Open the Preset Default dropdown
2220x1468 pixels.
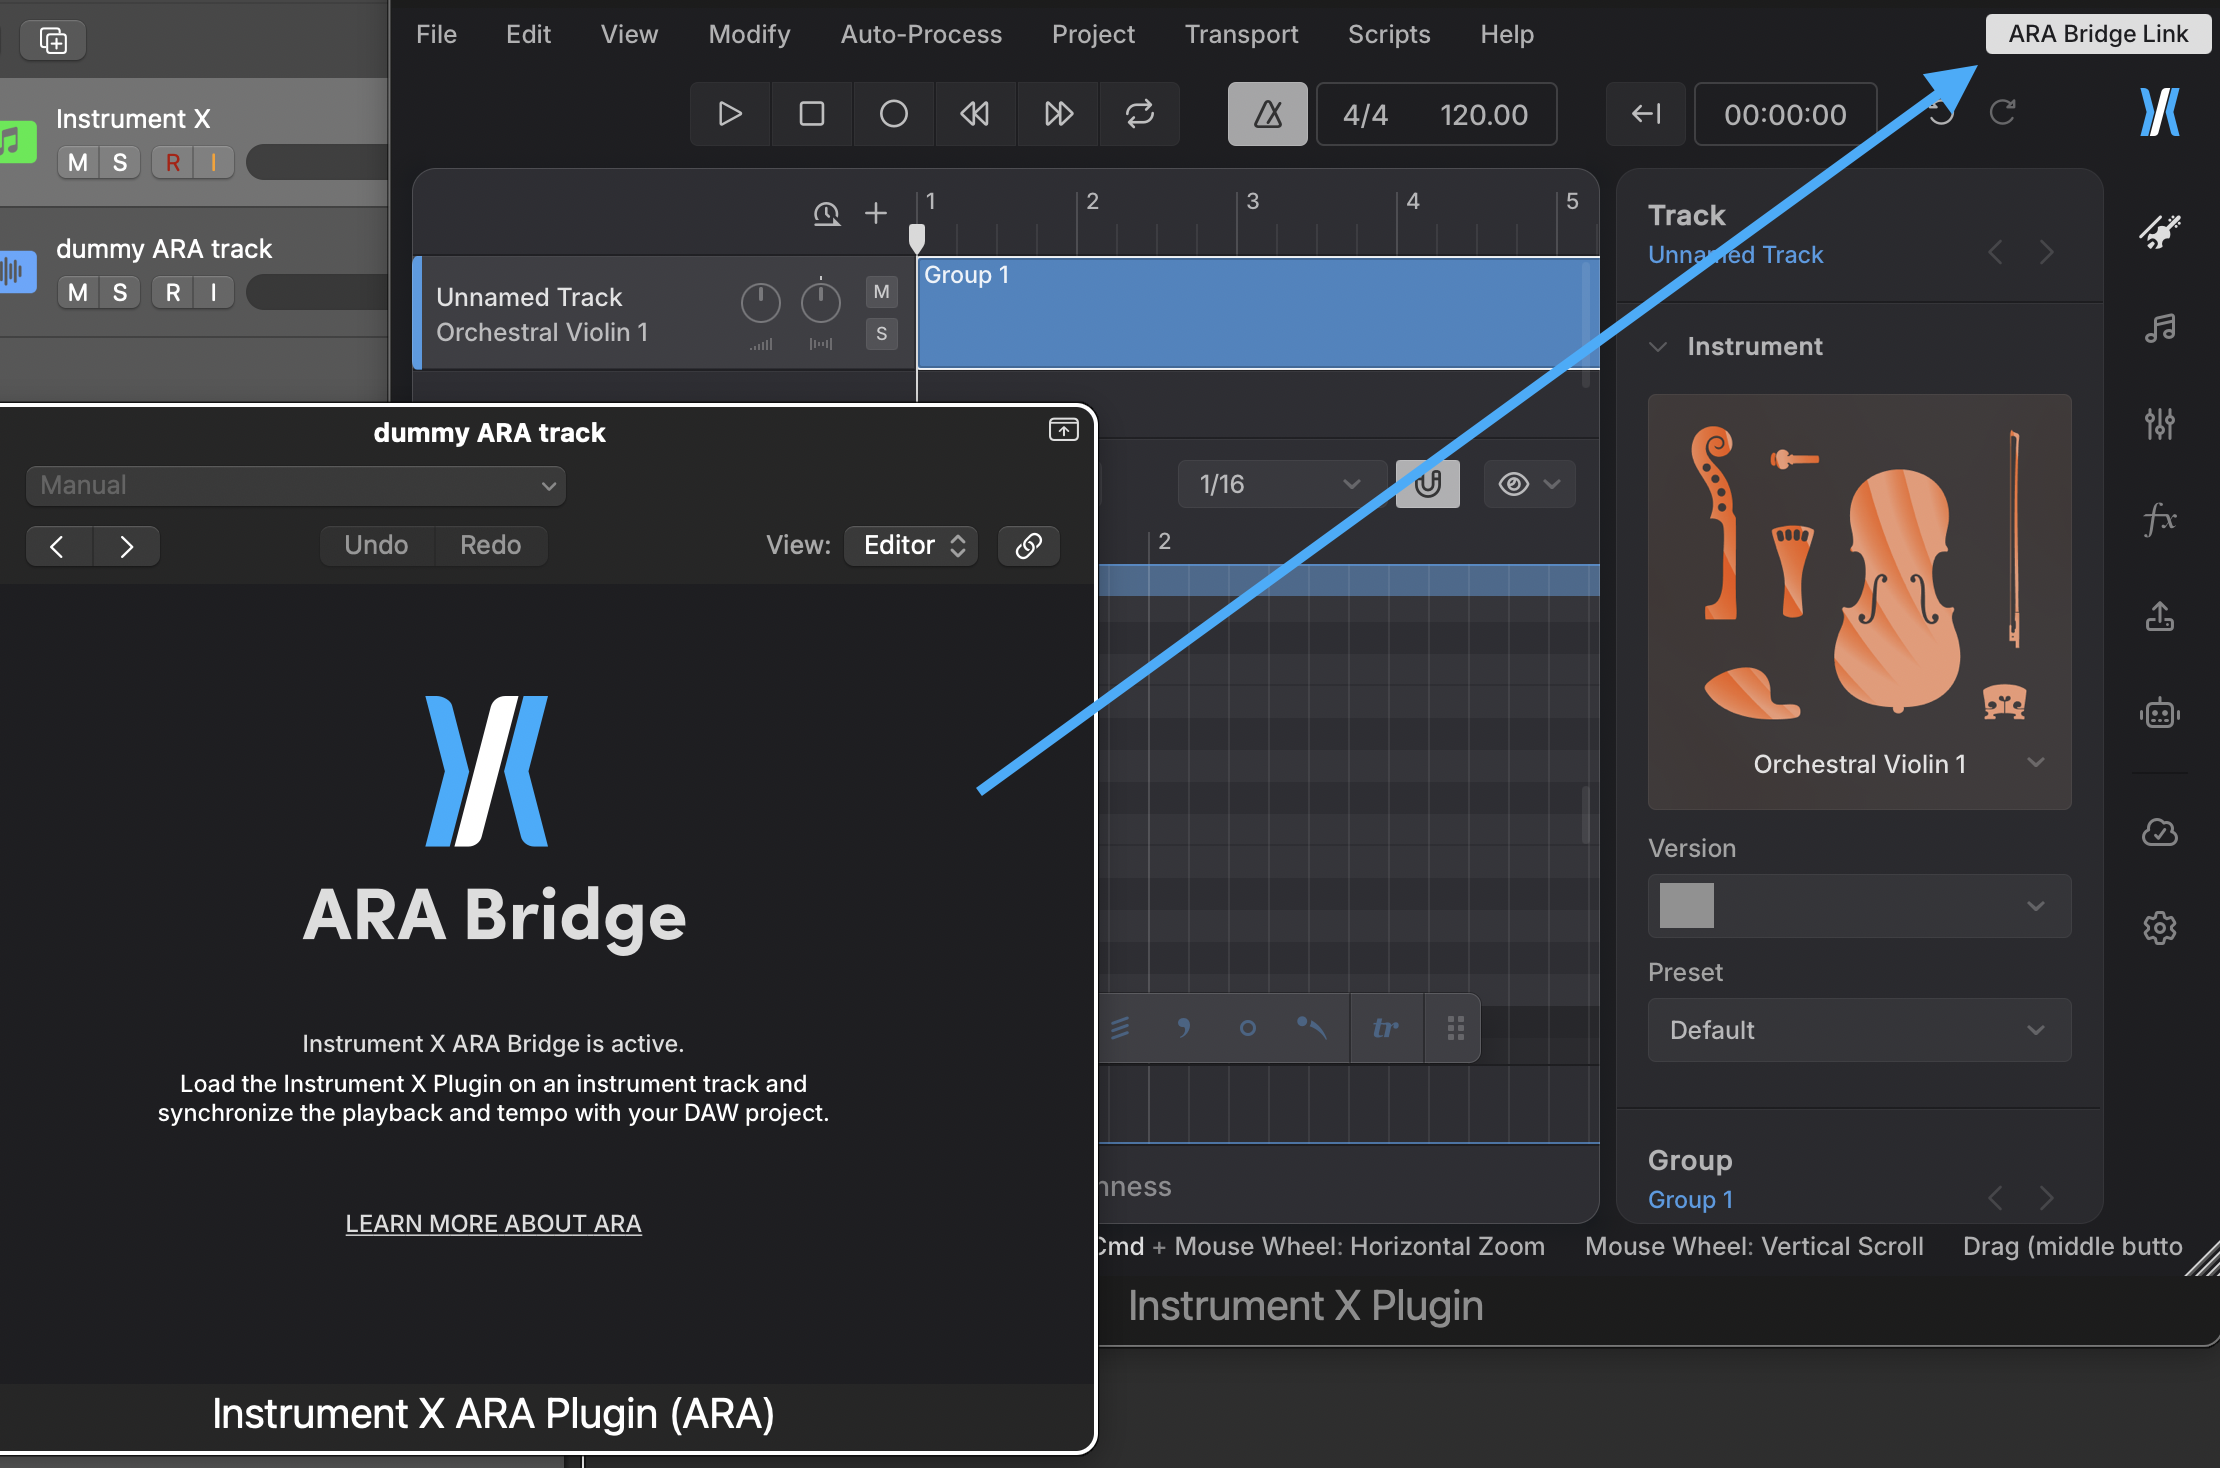click(x=1860, y=1030)
